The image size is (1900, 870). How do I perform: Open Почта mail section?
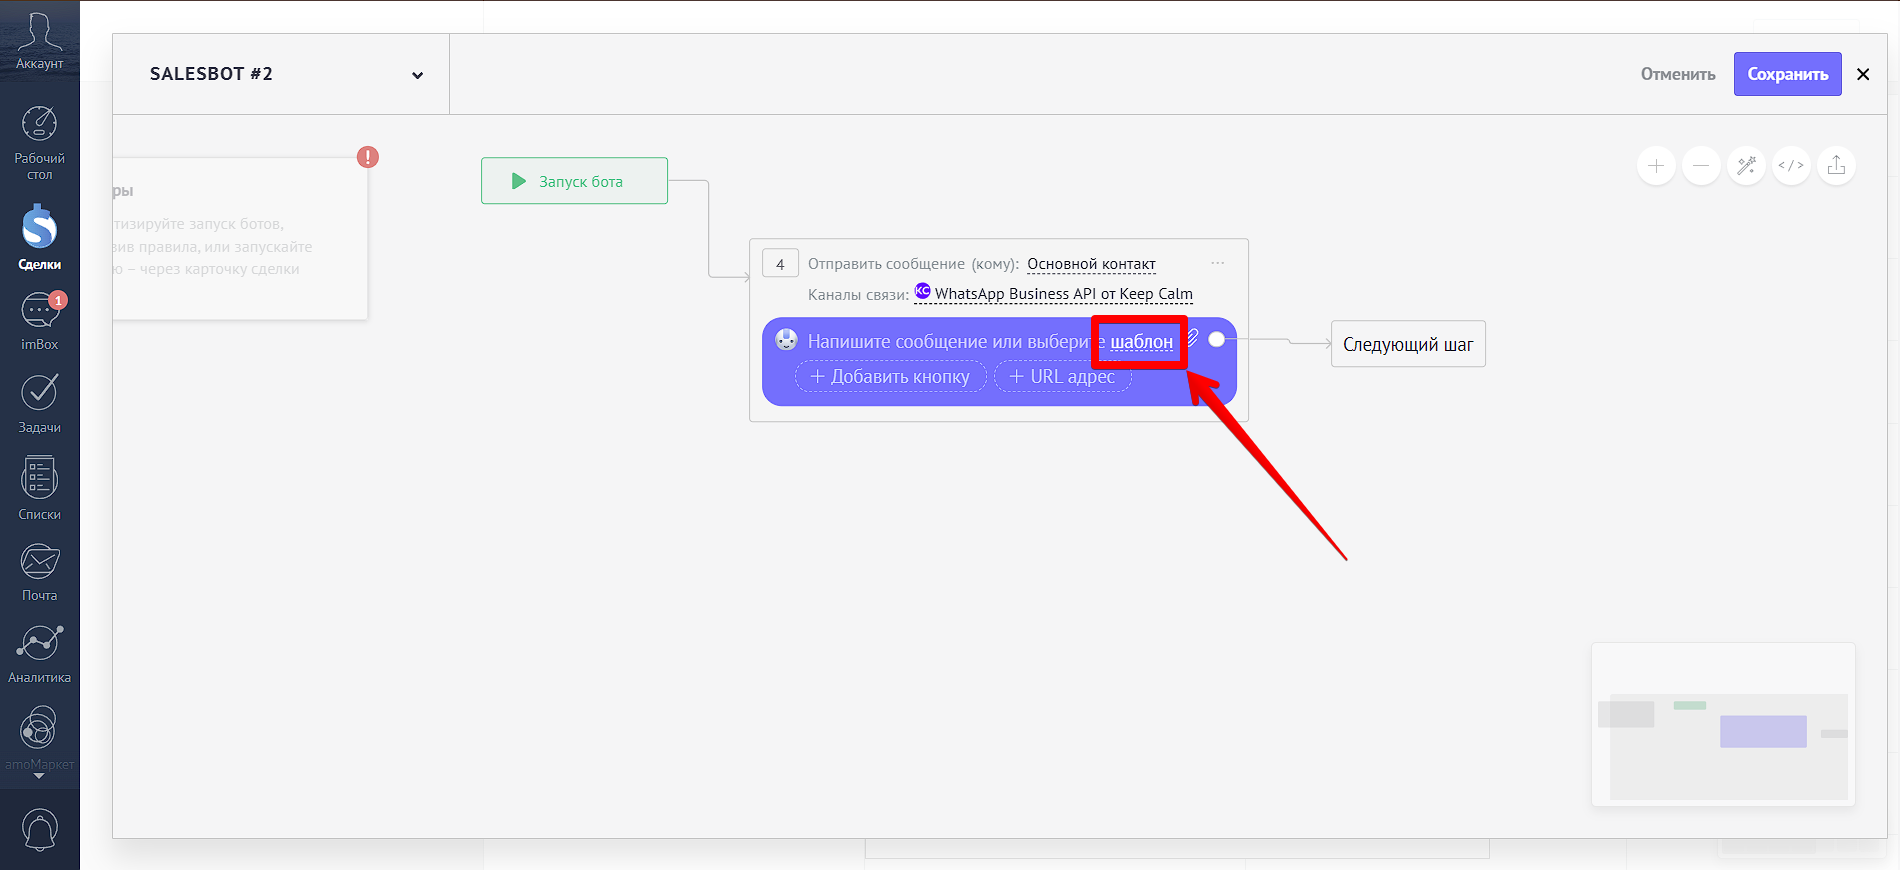click(x=39, y=573)
